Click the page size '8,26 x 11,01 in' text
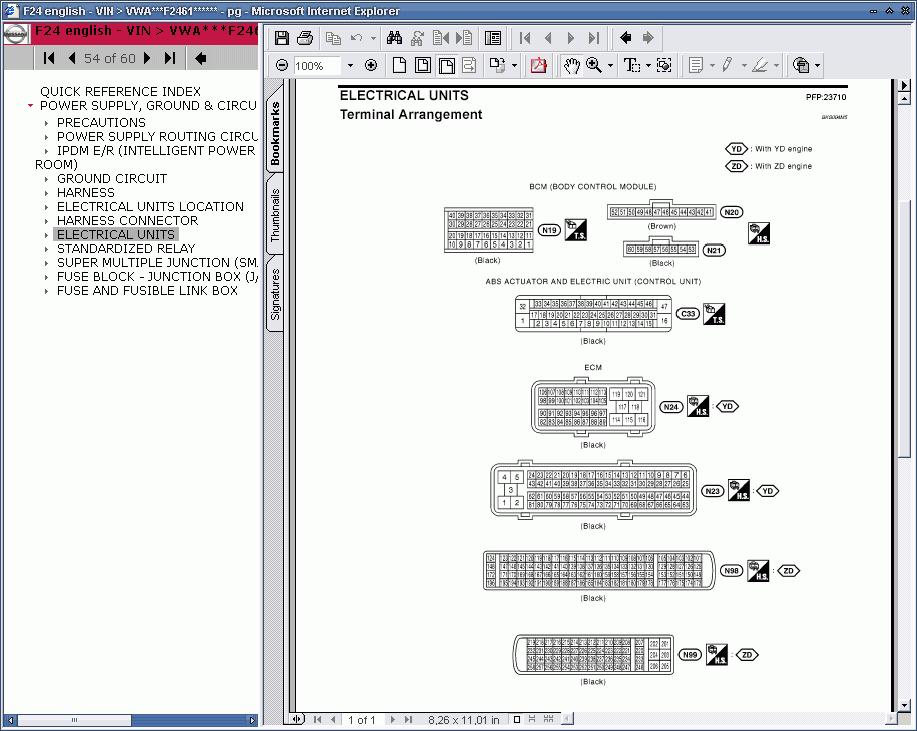This screenshot has height=731, width=917. (464, 720)
